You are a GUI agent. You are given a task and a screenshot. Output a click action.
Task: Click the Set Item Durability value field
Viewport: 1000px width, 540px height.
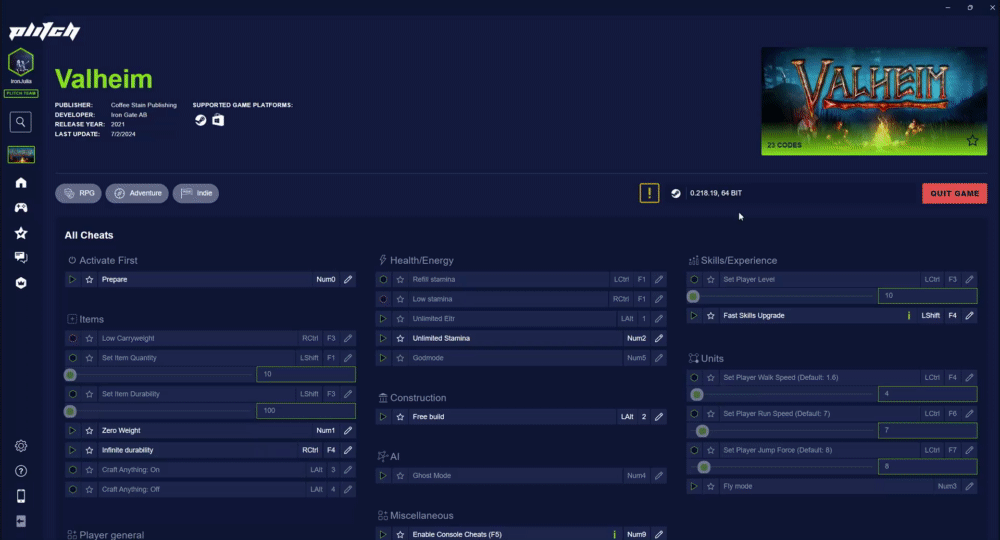306,411
